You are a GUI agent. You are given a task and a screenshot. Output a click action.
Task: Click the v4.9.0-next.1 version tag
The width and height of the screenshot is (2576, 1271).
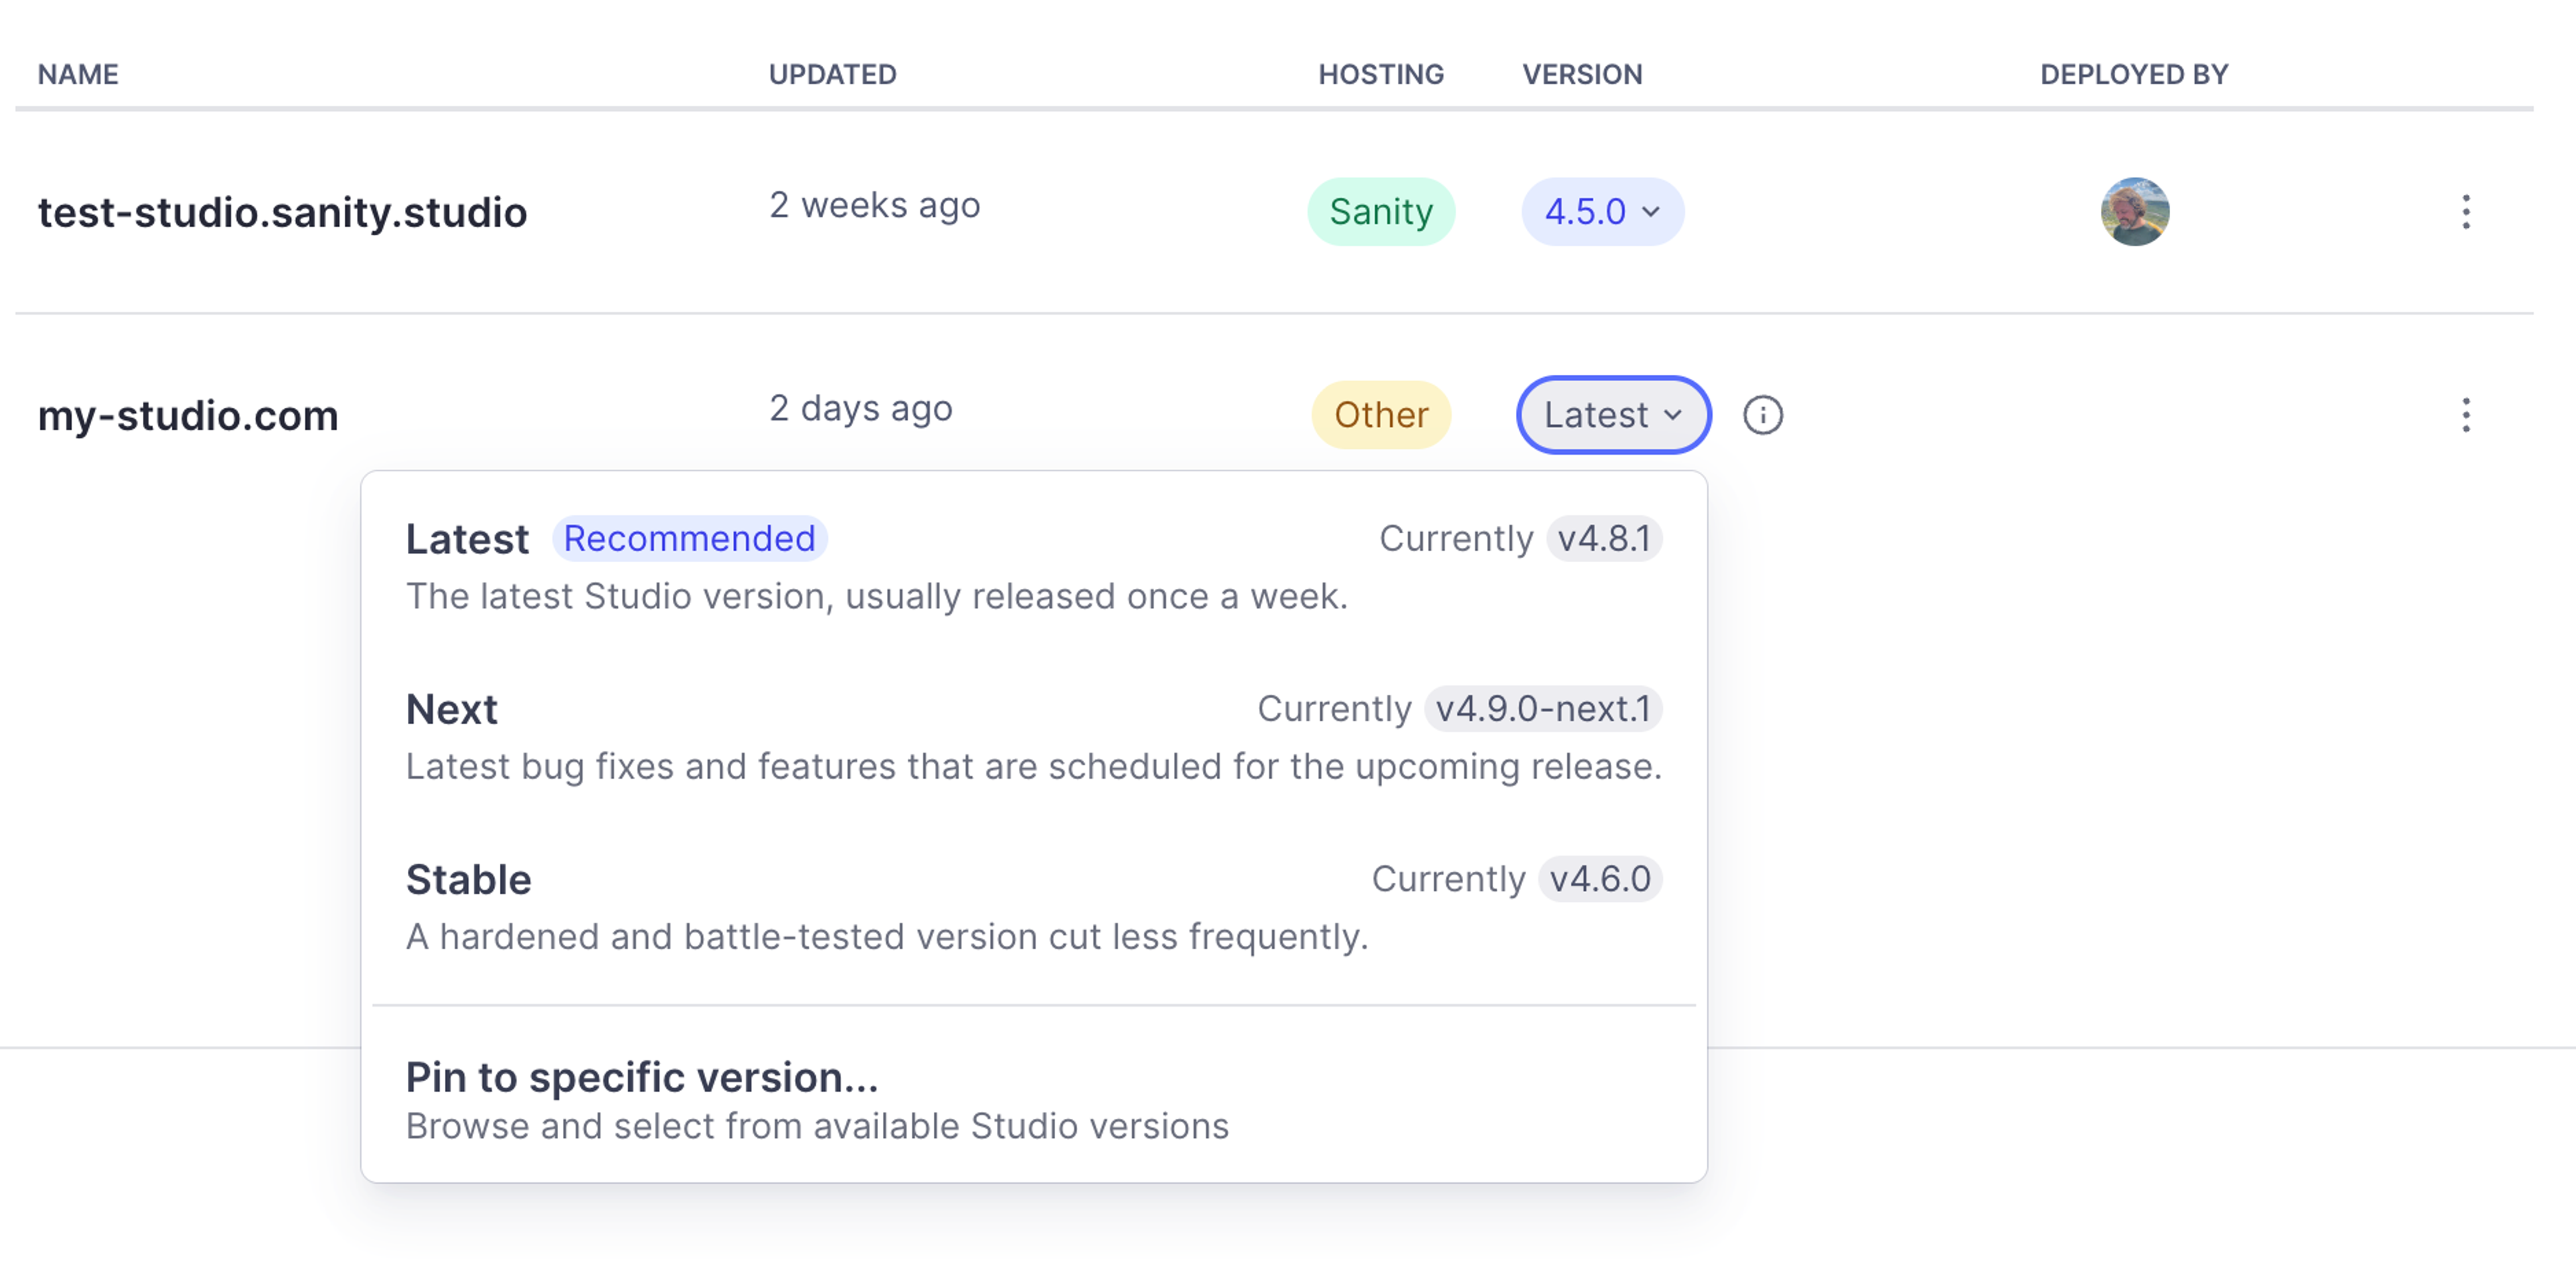[x=1542, y=709]
